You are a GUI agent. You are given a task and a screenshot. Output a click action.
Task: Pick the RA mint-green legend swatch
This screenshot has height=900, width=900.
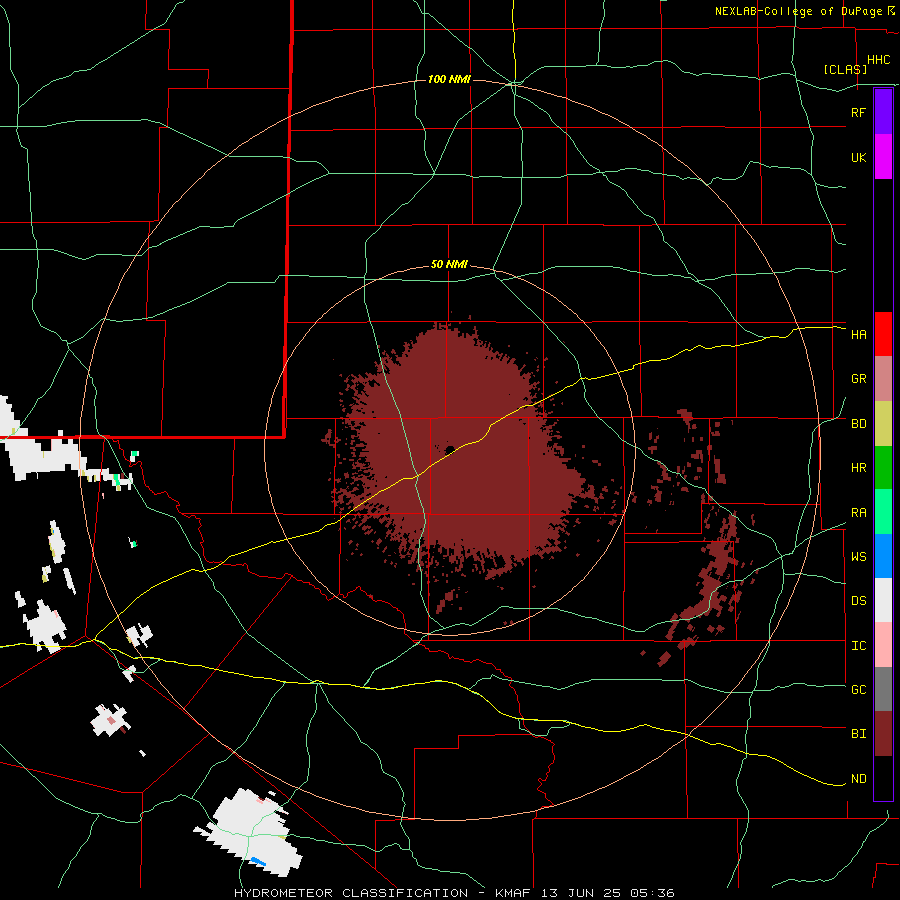[883, 512]
